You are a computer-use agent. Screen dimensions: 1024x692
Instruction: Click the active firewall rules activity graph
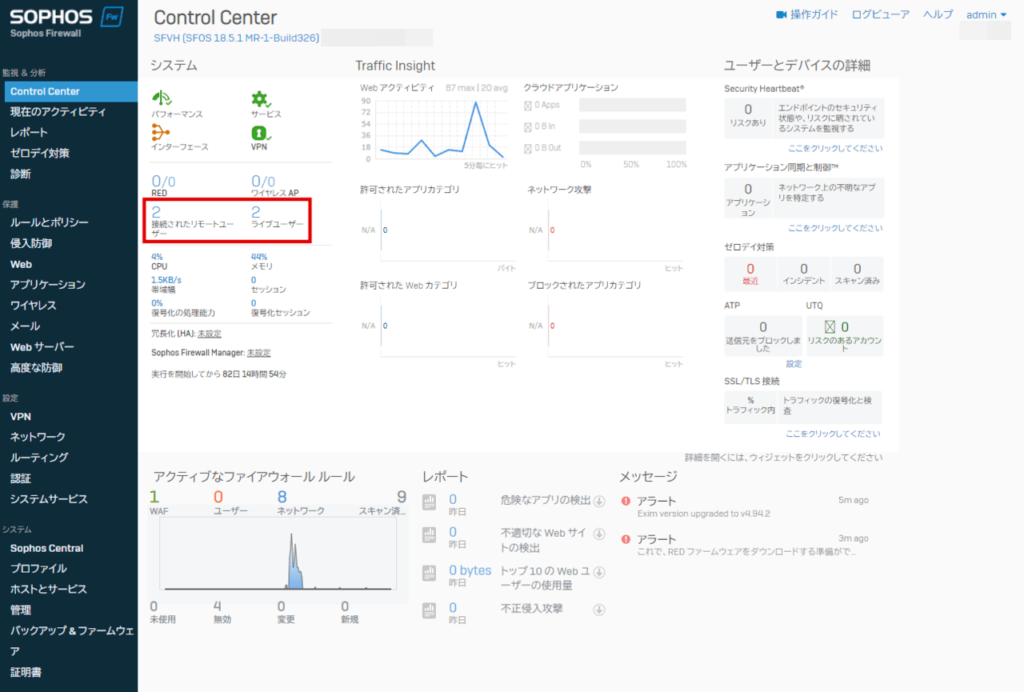click(278, 555)
